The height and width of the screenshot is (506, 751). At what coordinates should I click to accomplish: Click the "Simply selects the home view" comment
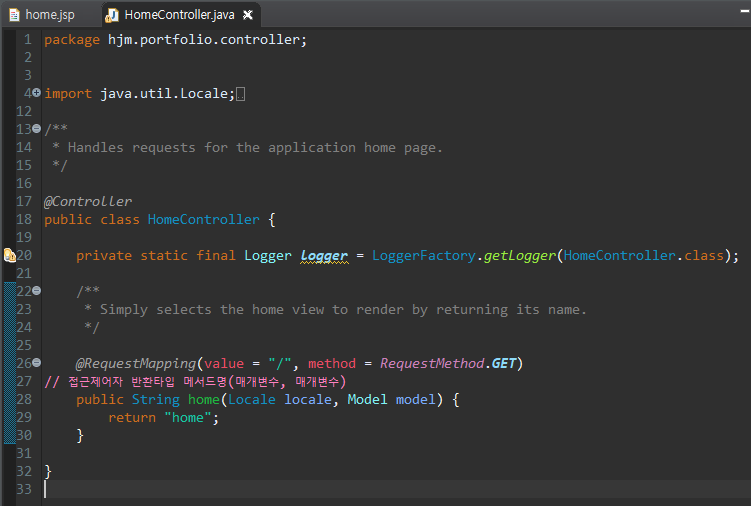pyautogui.click(x=335, y=310)
